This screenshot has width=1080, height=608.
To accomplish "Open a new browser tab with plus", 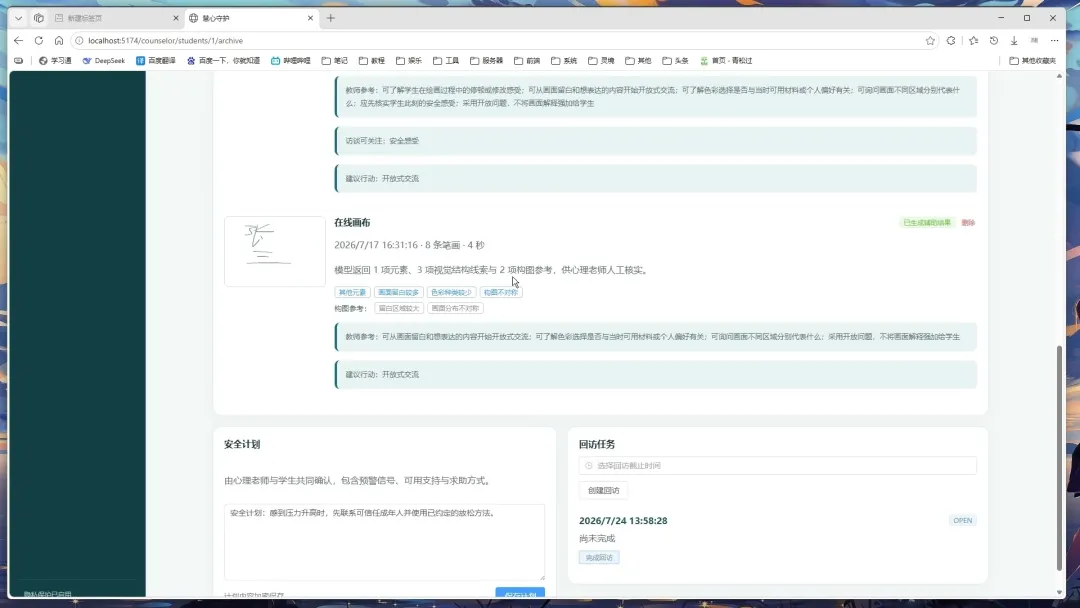I will (331, 18).
